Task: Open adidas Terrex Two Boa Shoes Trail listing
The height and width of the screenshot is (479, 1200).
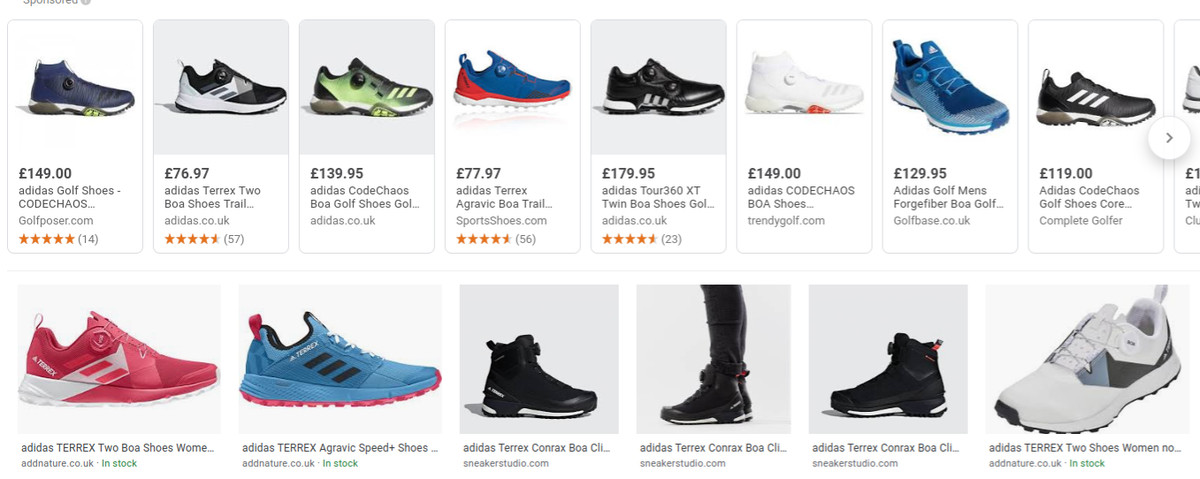Action: tap(212, 197)
